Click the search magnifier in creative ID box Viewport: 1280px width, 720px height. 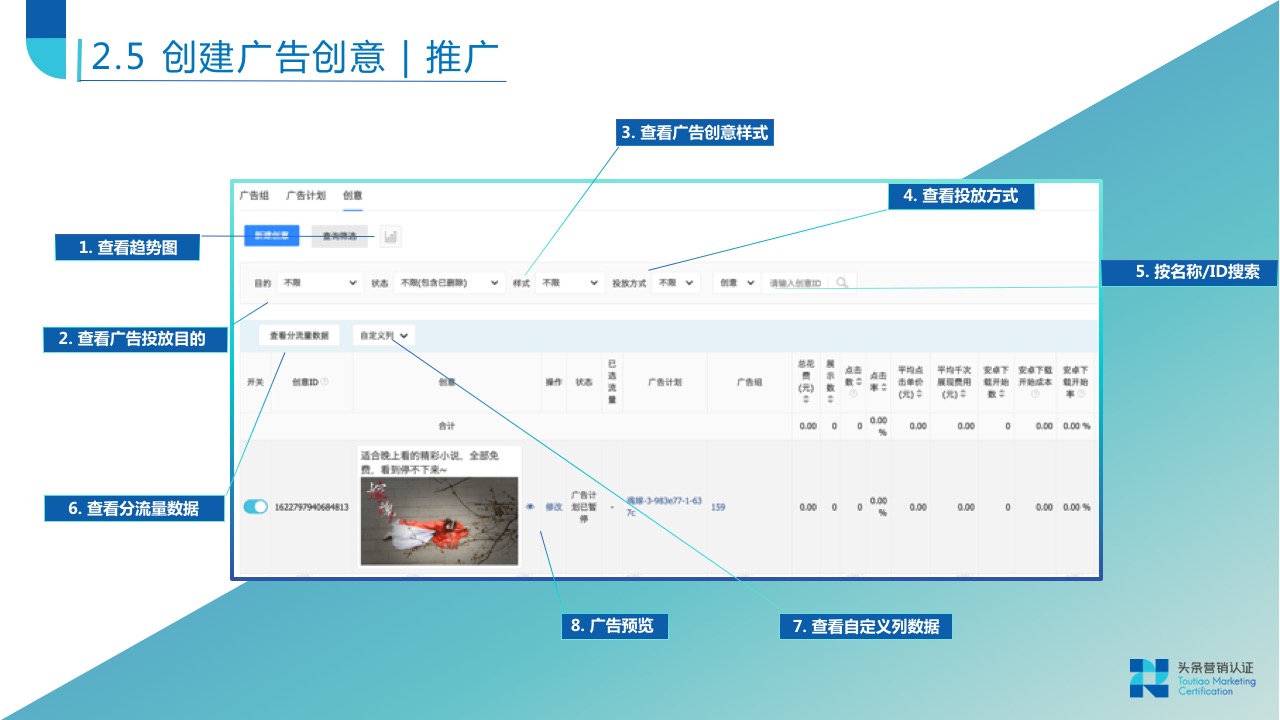[843, 283]
